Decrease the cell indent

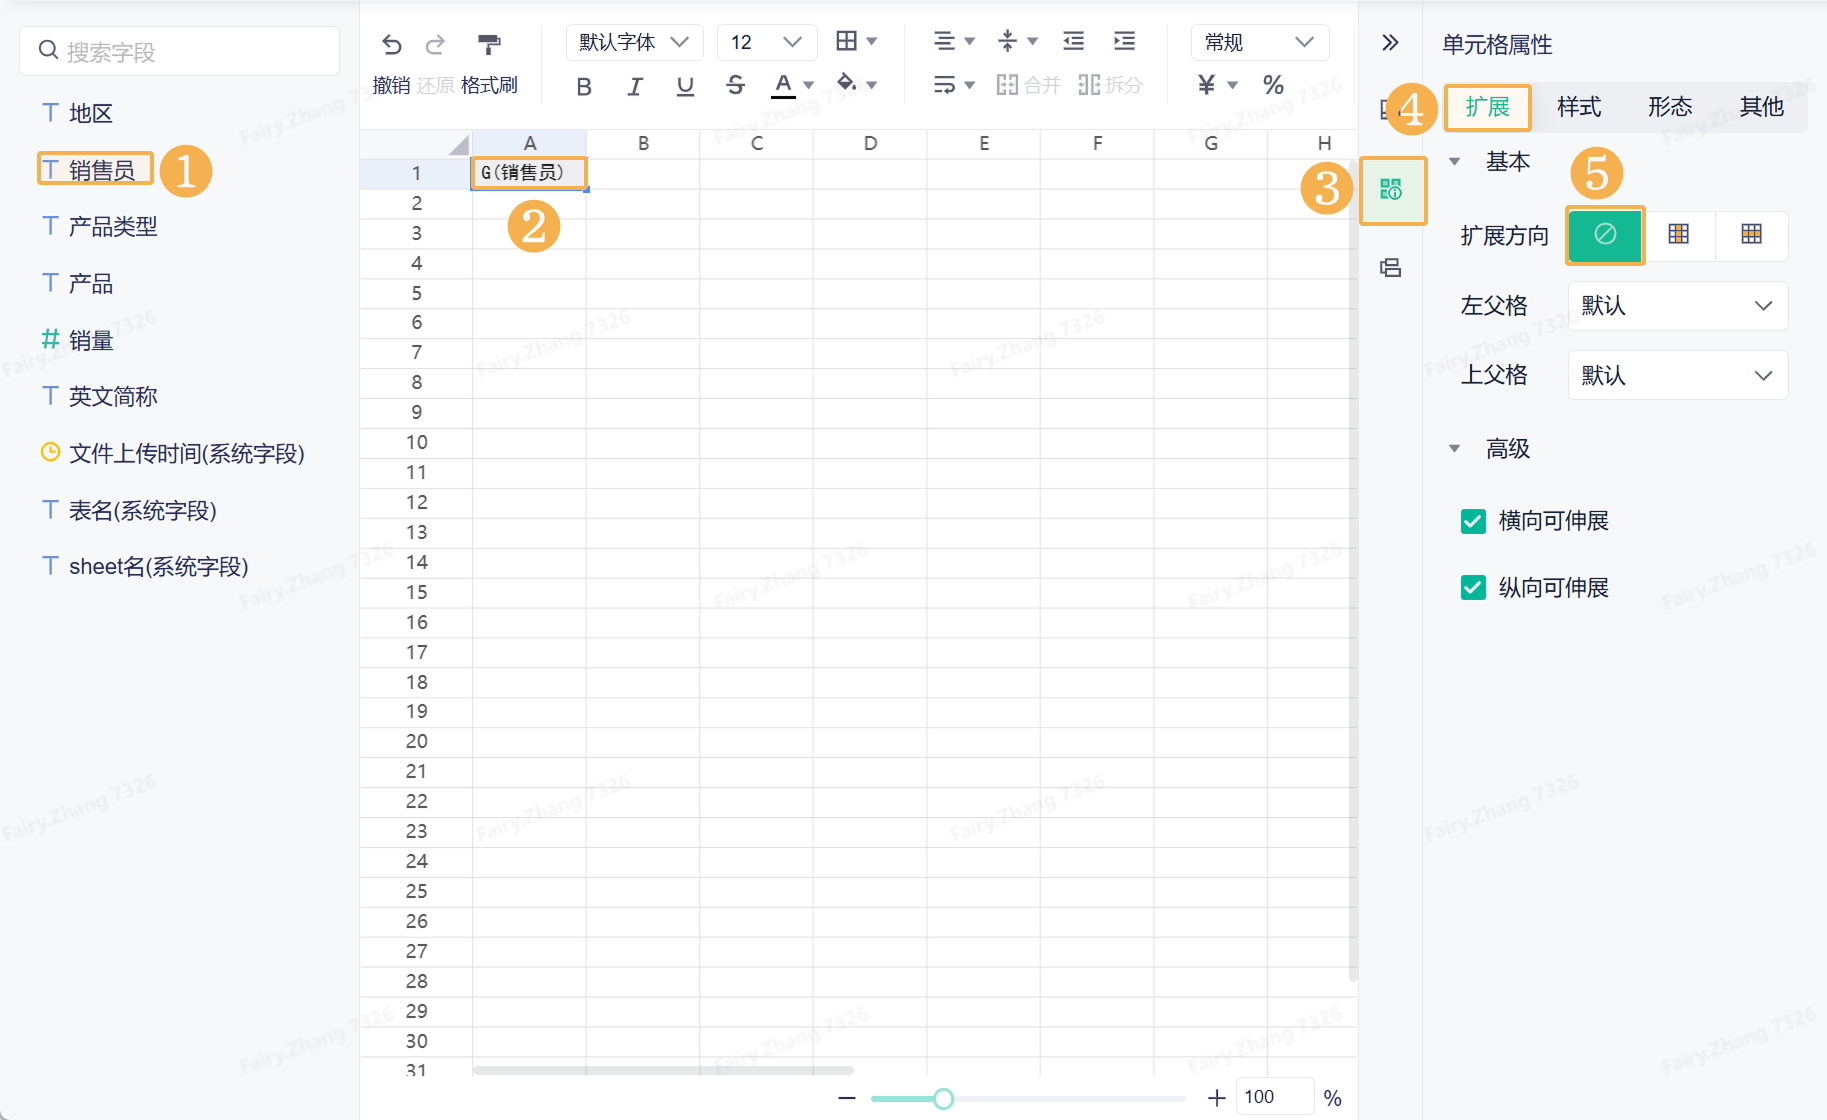coord(1073,41)
